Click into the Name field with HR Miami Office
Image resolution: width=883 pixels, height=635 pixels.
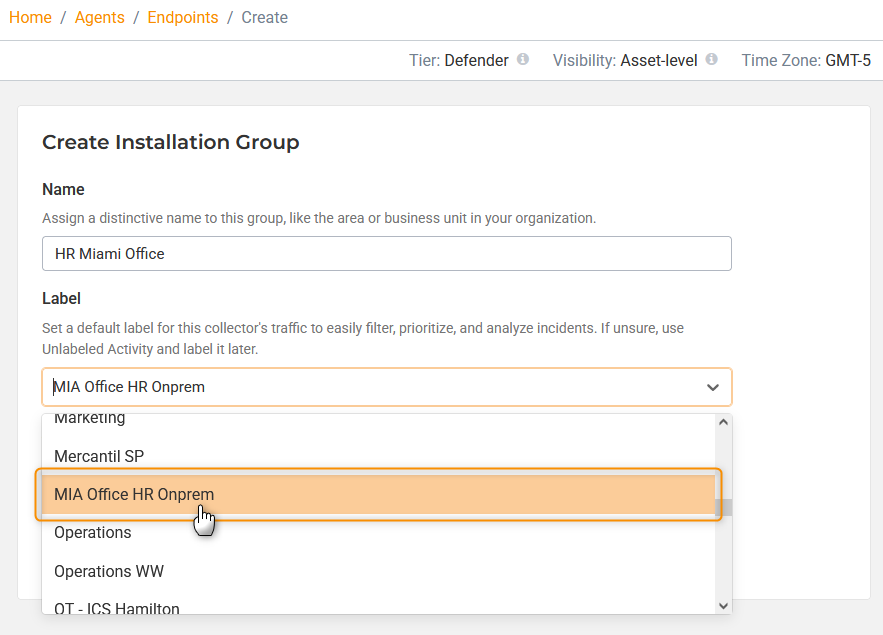click(386, 254)
